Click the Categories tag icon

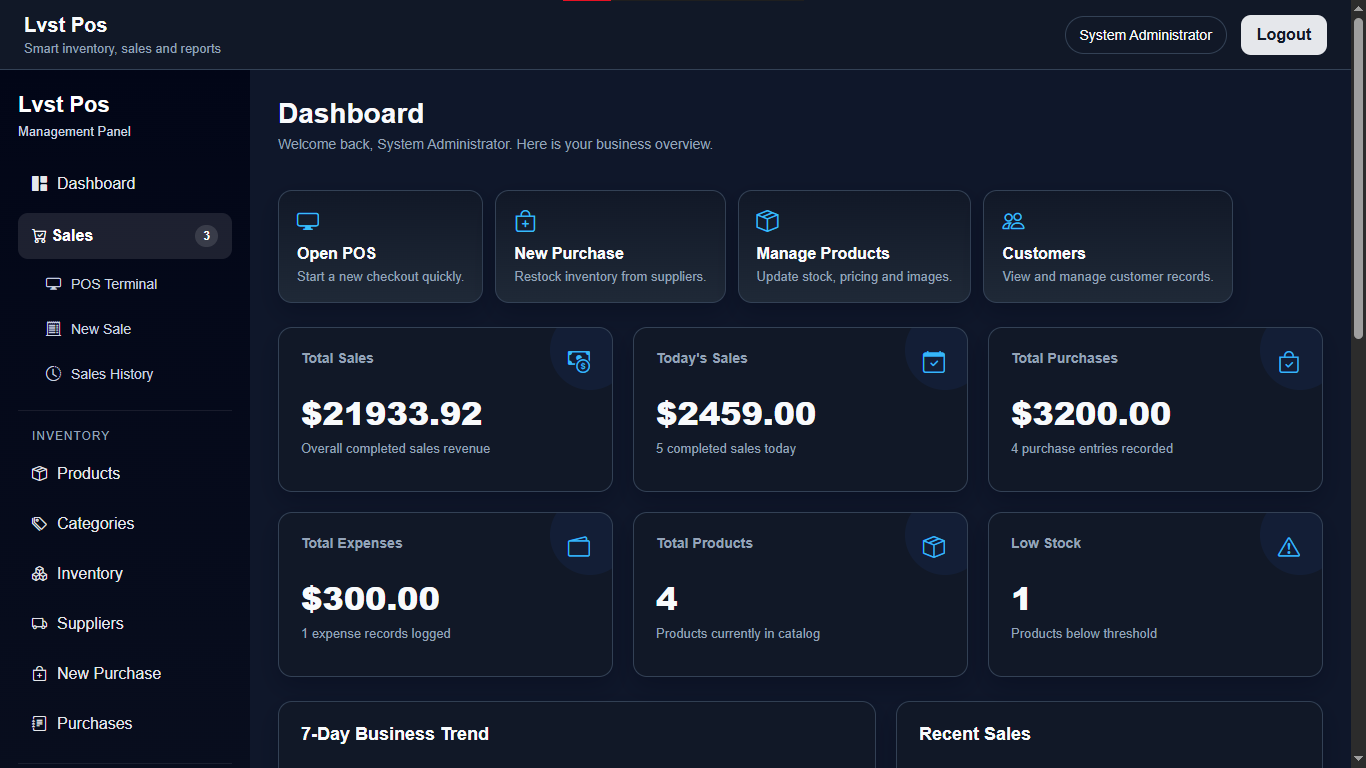pos(40,524)
